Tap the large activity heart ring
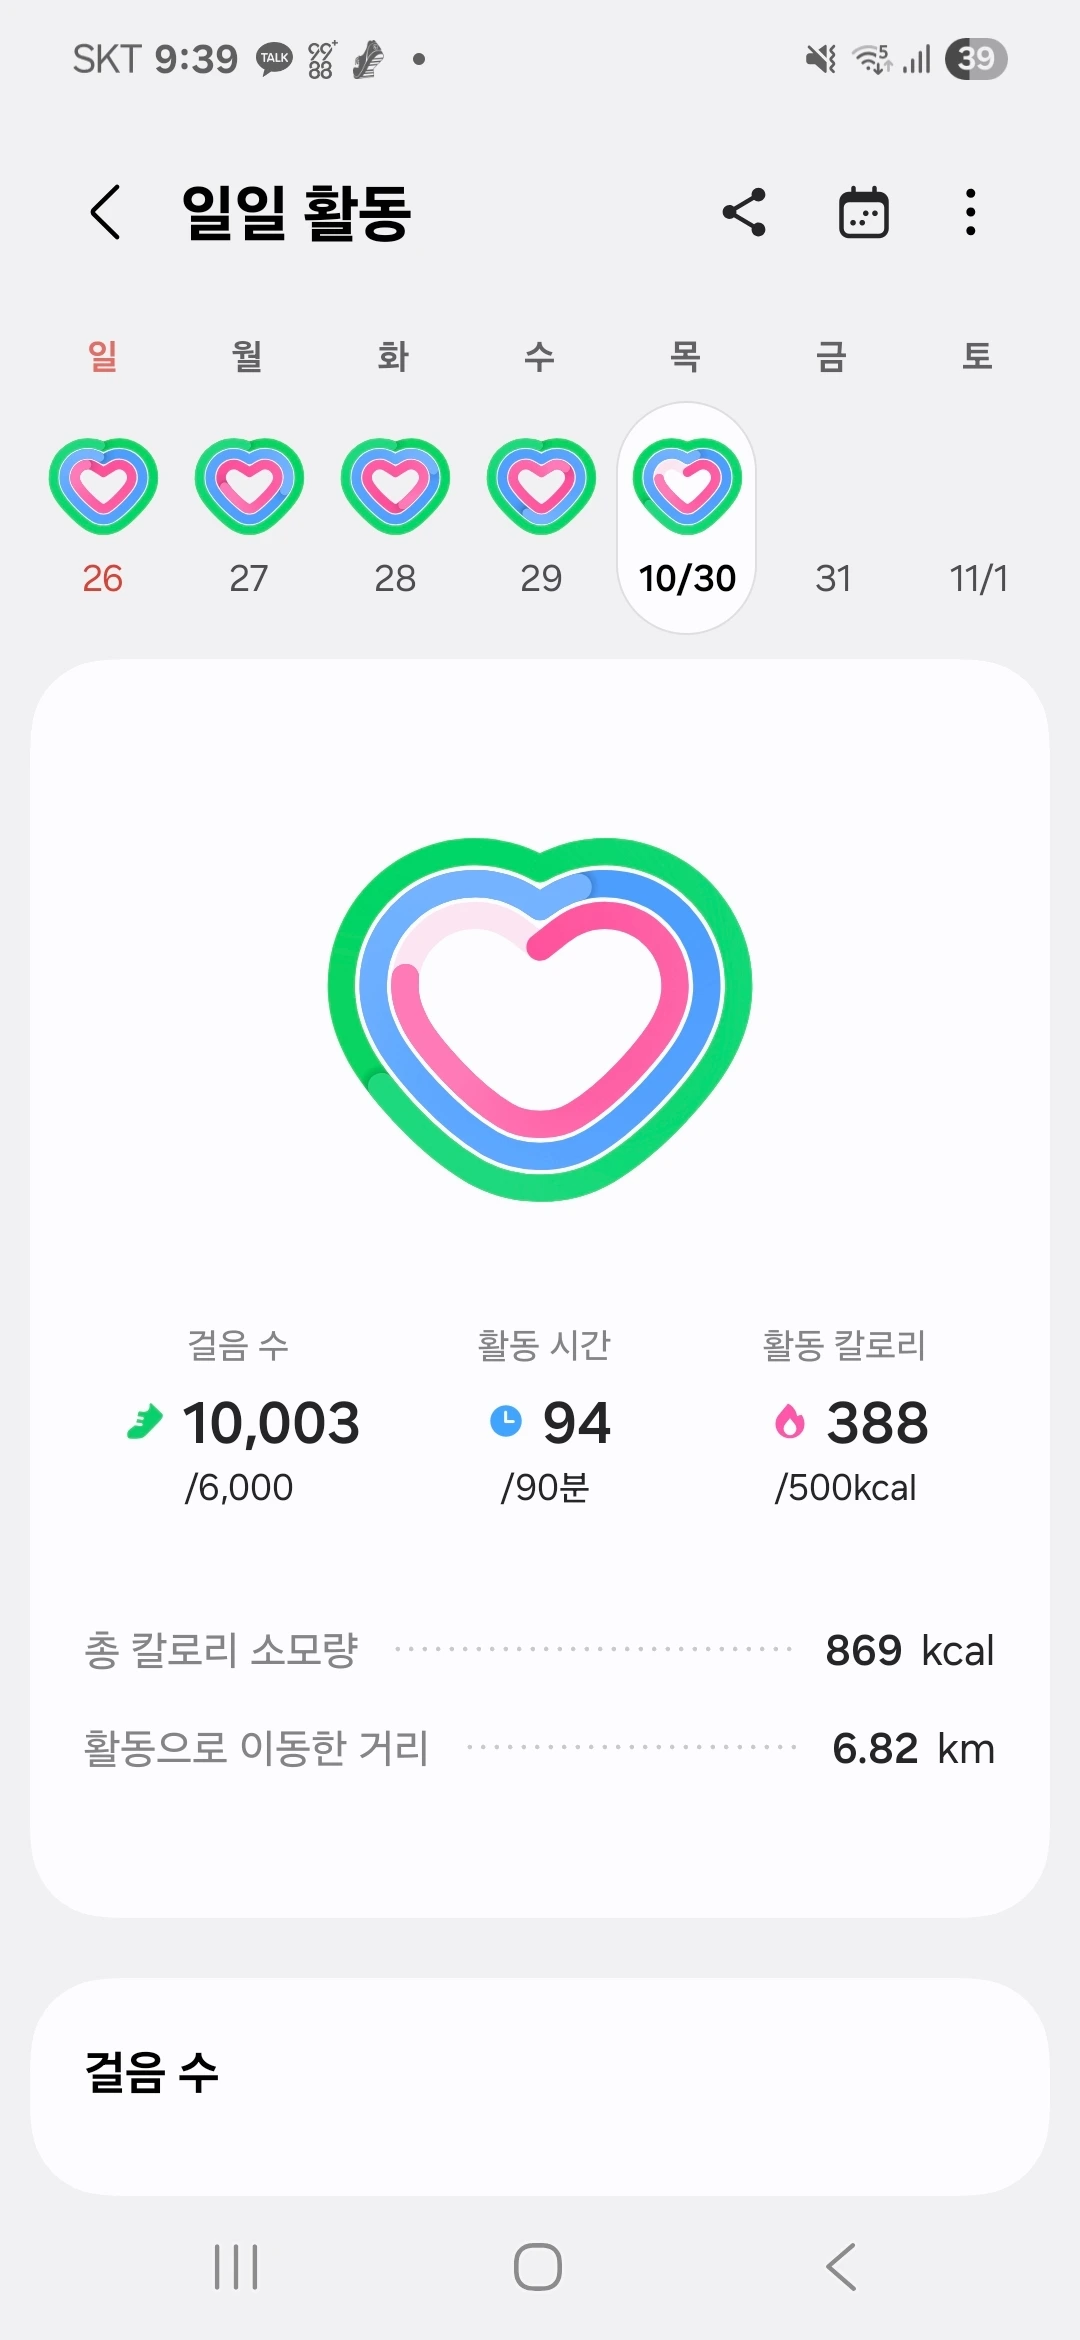 (x=540, y=1018)
